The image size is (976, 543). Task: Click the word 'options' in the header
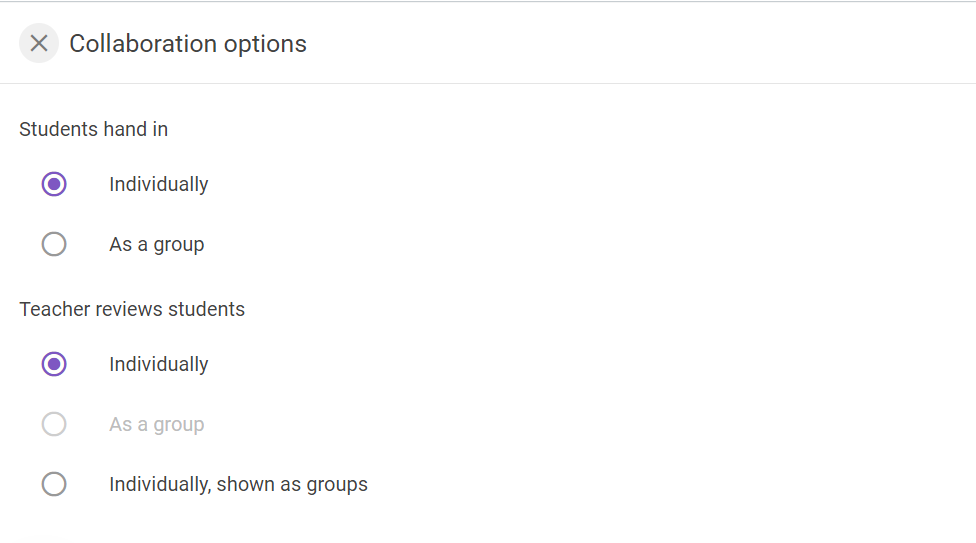(x=265, y=45)
